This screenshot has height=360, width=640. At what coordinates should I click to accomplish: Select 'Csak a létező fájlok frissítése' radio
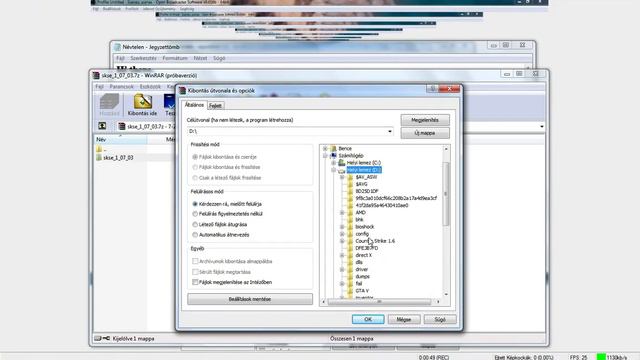pyautogui.click(x=195, y=178)
